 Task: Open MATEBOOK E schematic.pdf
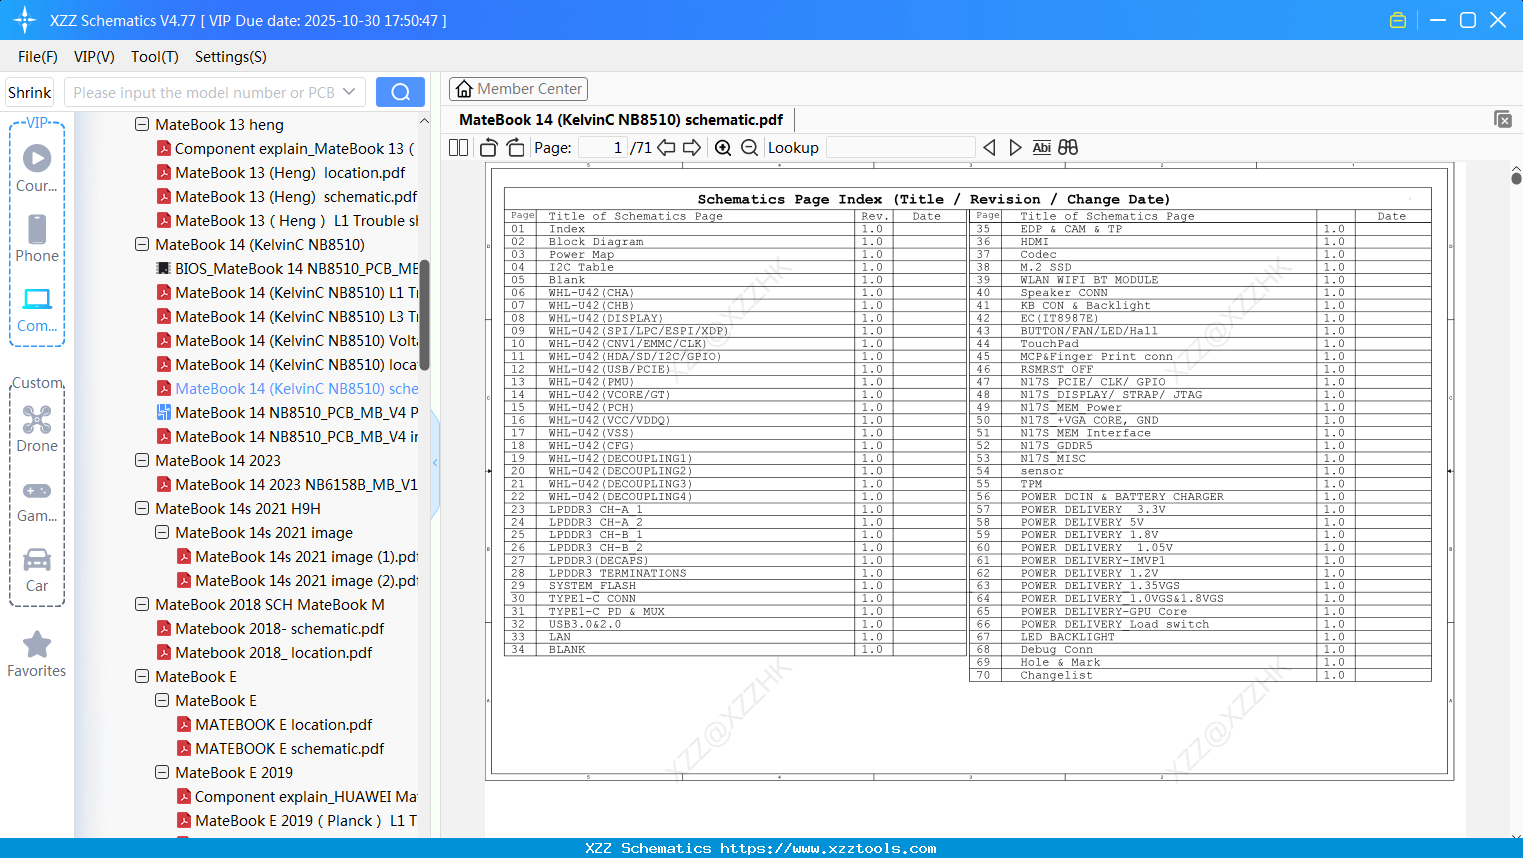pos(280,749)
